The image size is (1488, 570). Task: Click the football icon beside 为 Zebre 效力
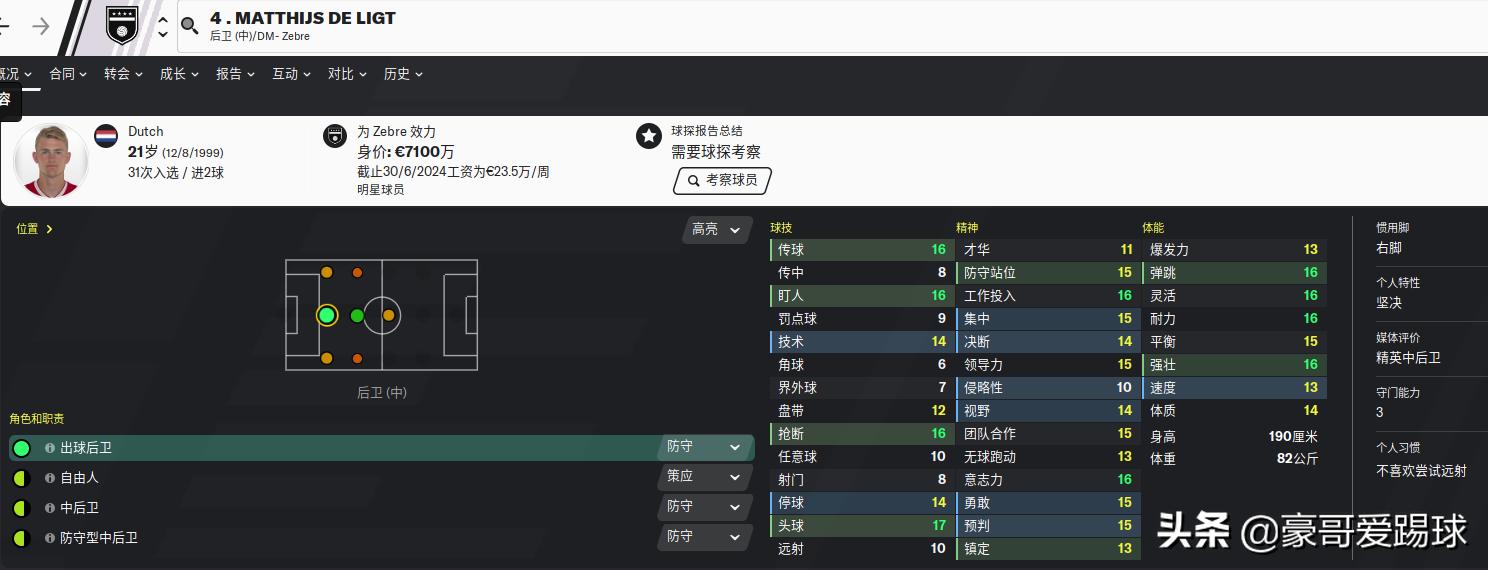click(x=335, y=136)
